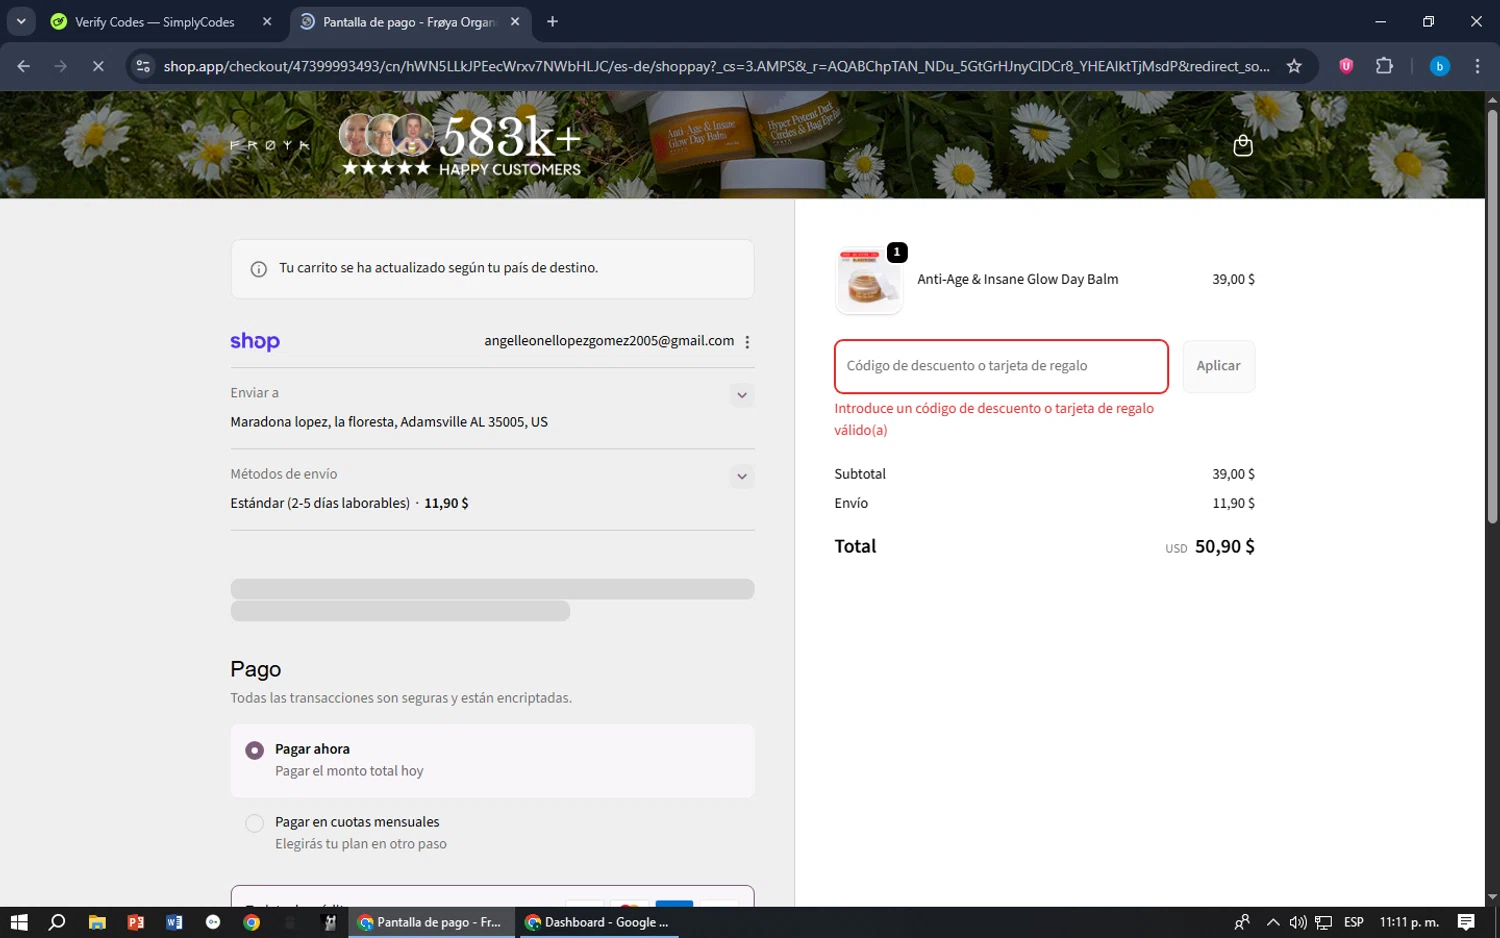Open the ESP language indicator

(1354, 922)
